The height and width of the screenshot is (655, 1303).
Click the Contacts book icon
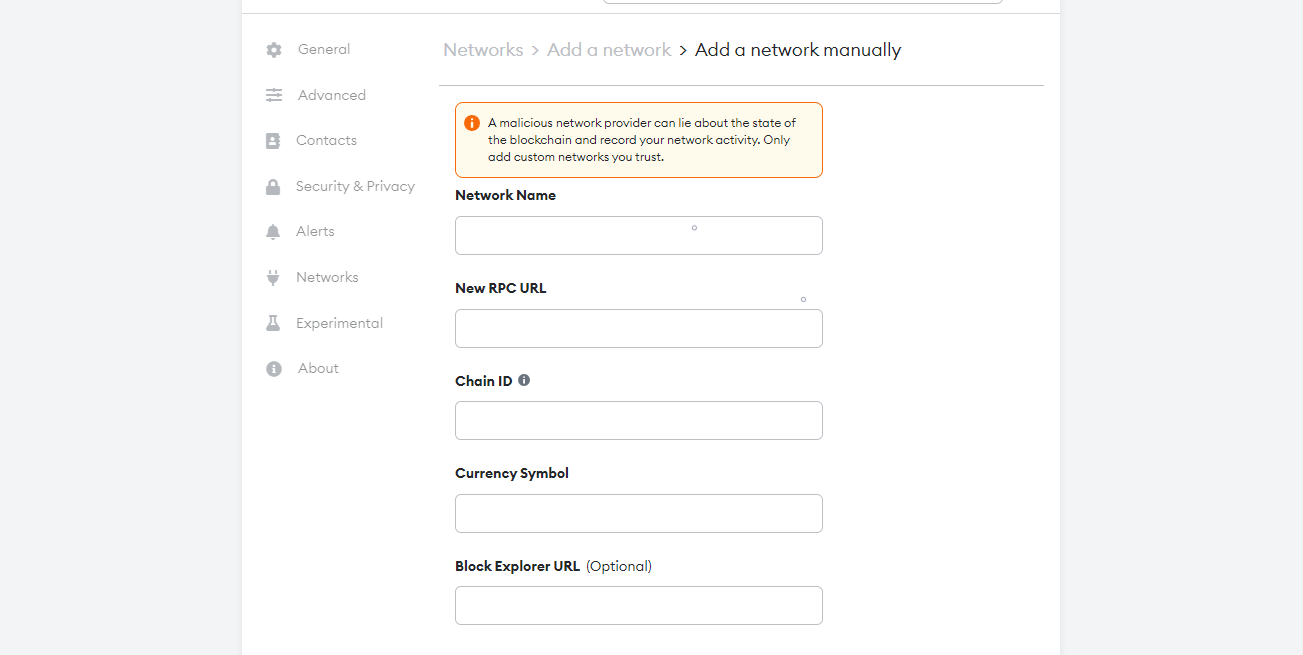(x=273, y=141)
